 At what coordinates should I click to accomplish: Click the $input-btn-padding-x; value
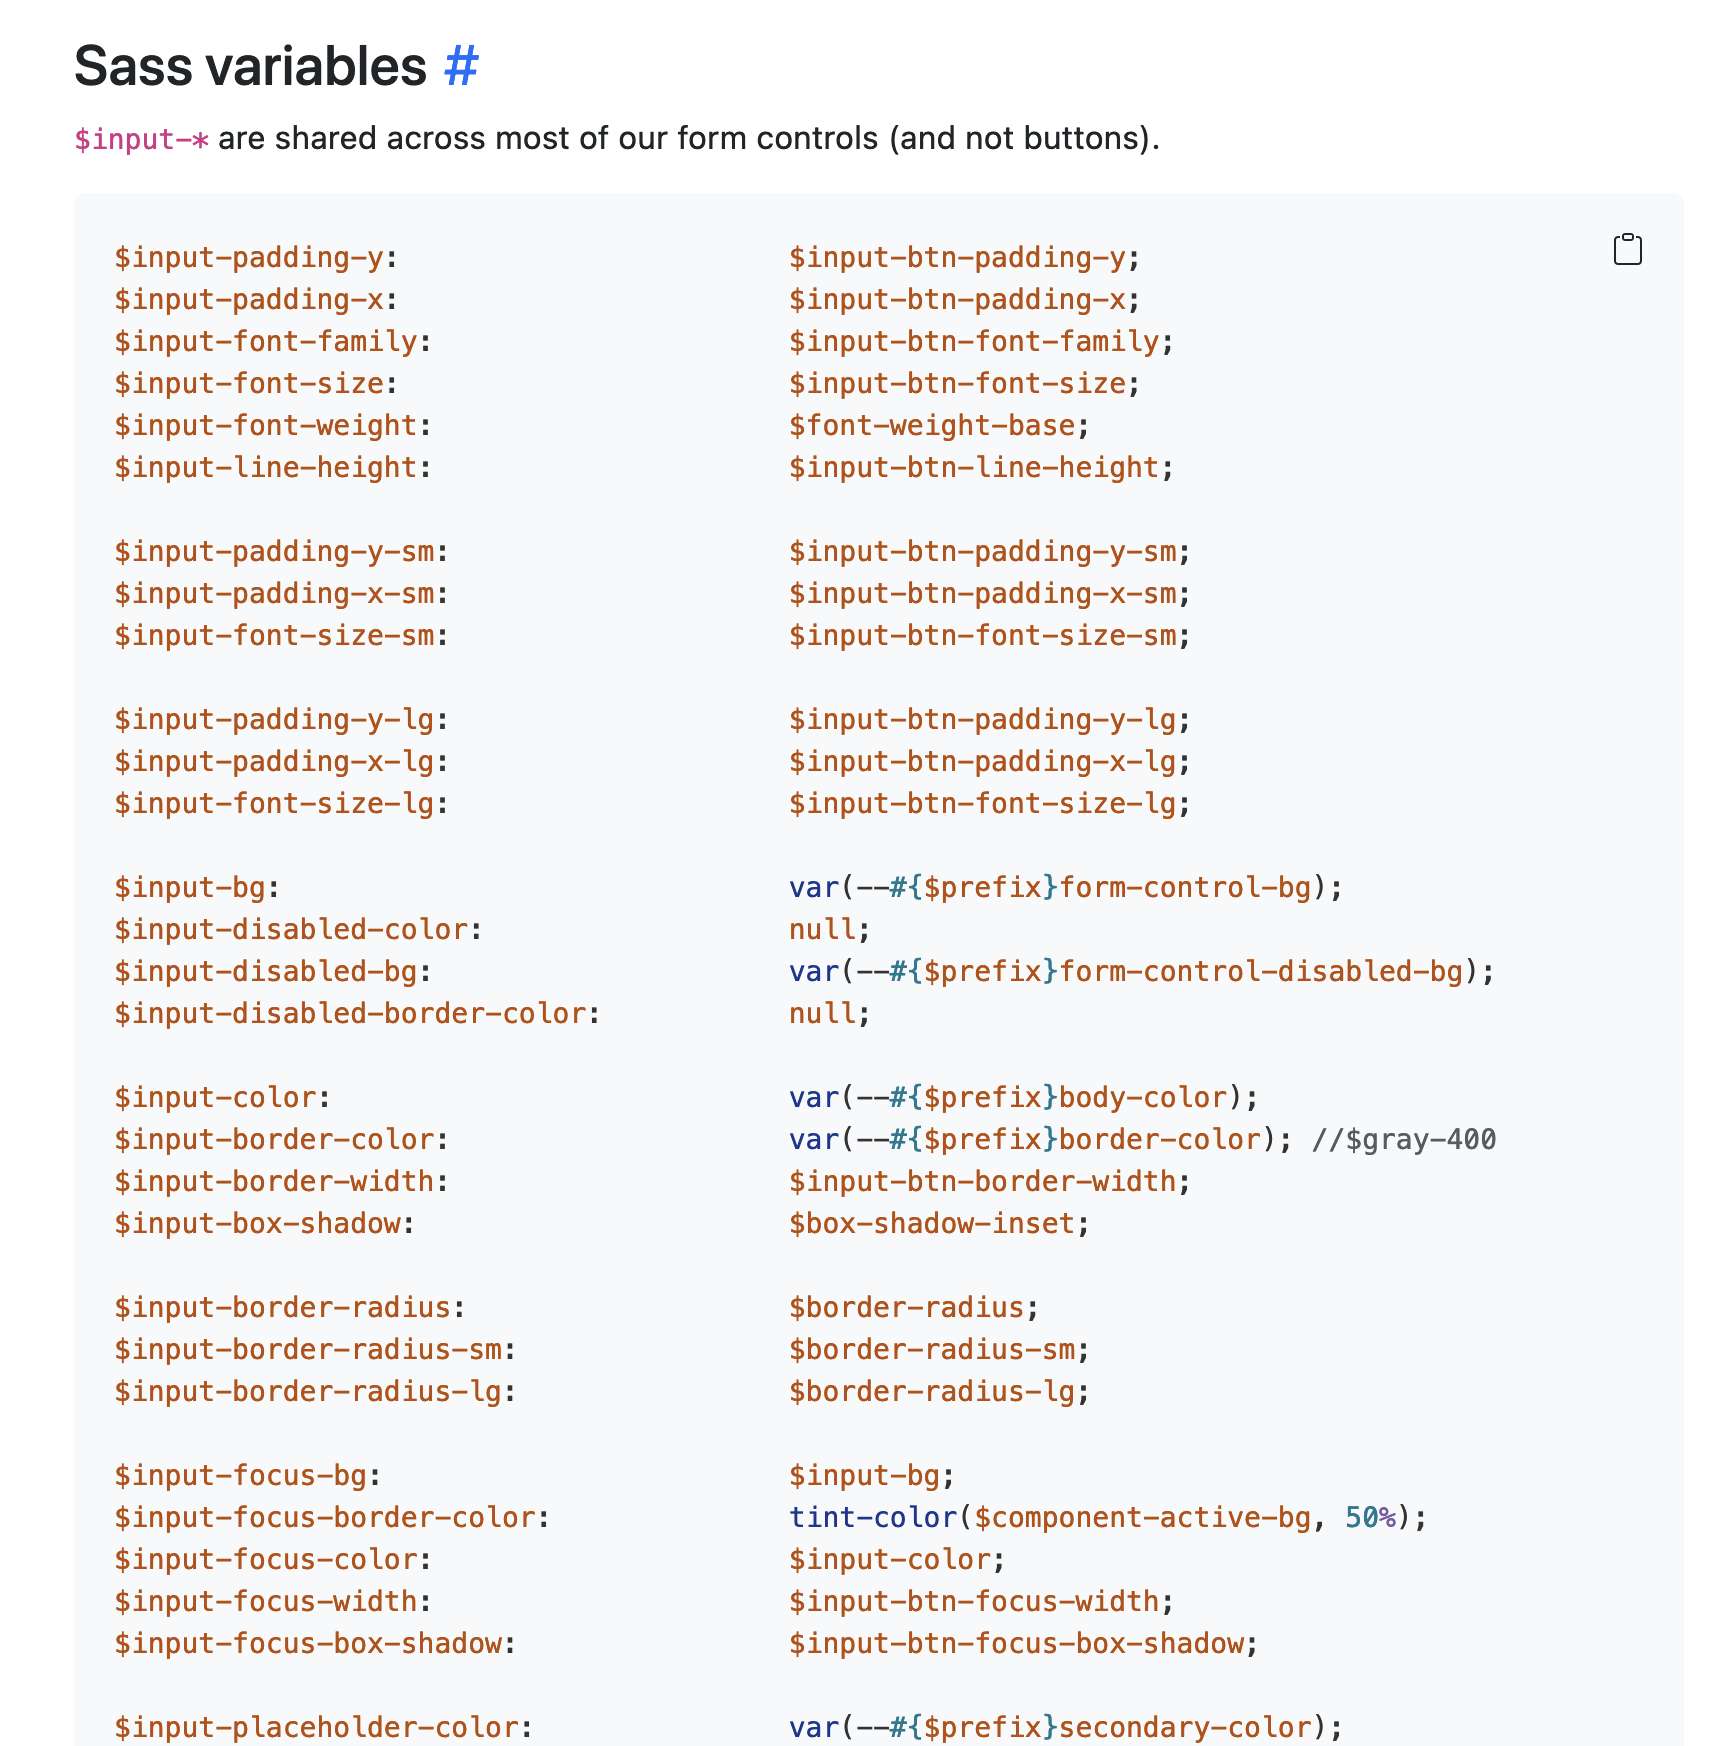click(x=965, y=300)
